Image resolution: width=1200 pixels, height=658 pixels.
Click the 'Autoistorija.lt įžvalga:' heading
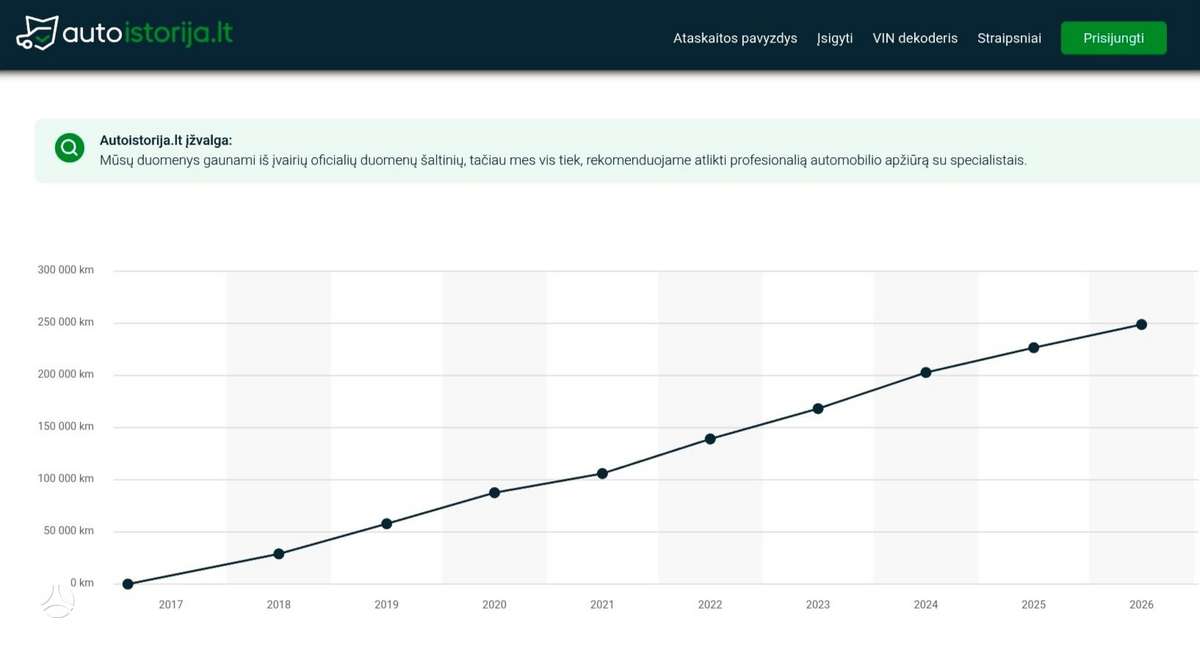(x=166, y=141)
